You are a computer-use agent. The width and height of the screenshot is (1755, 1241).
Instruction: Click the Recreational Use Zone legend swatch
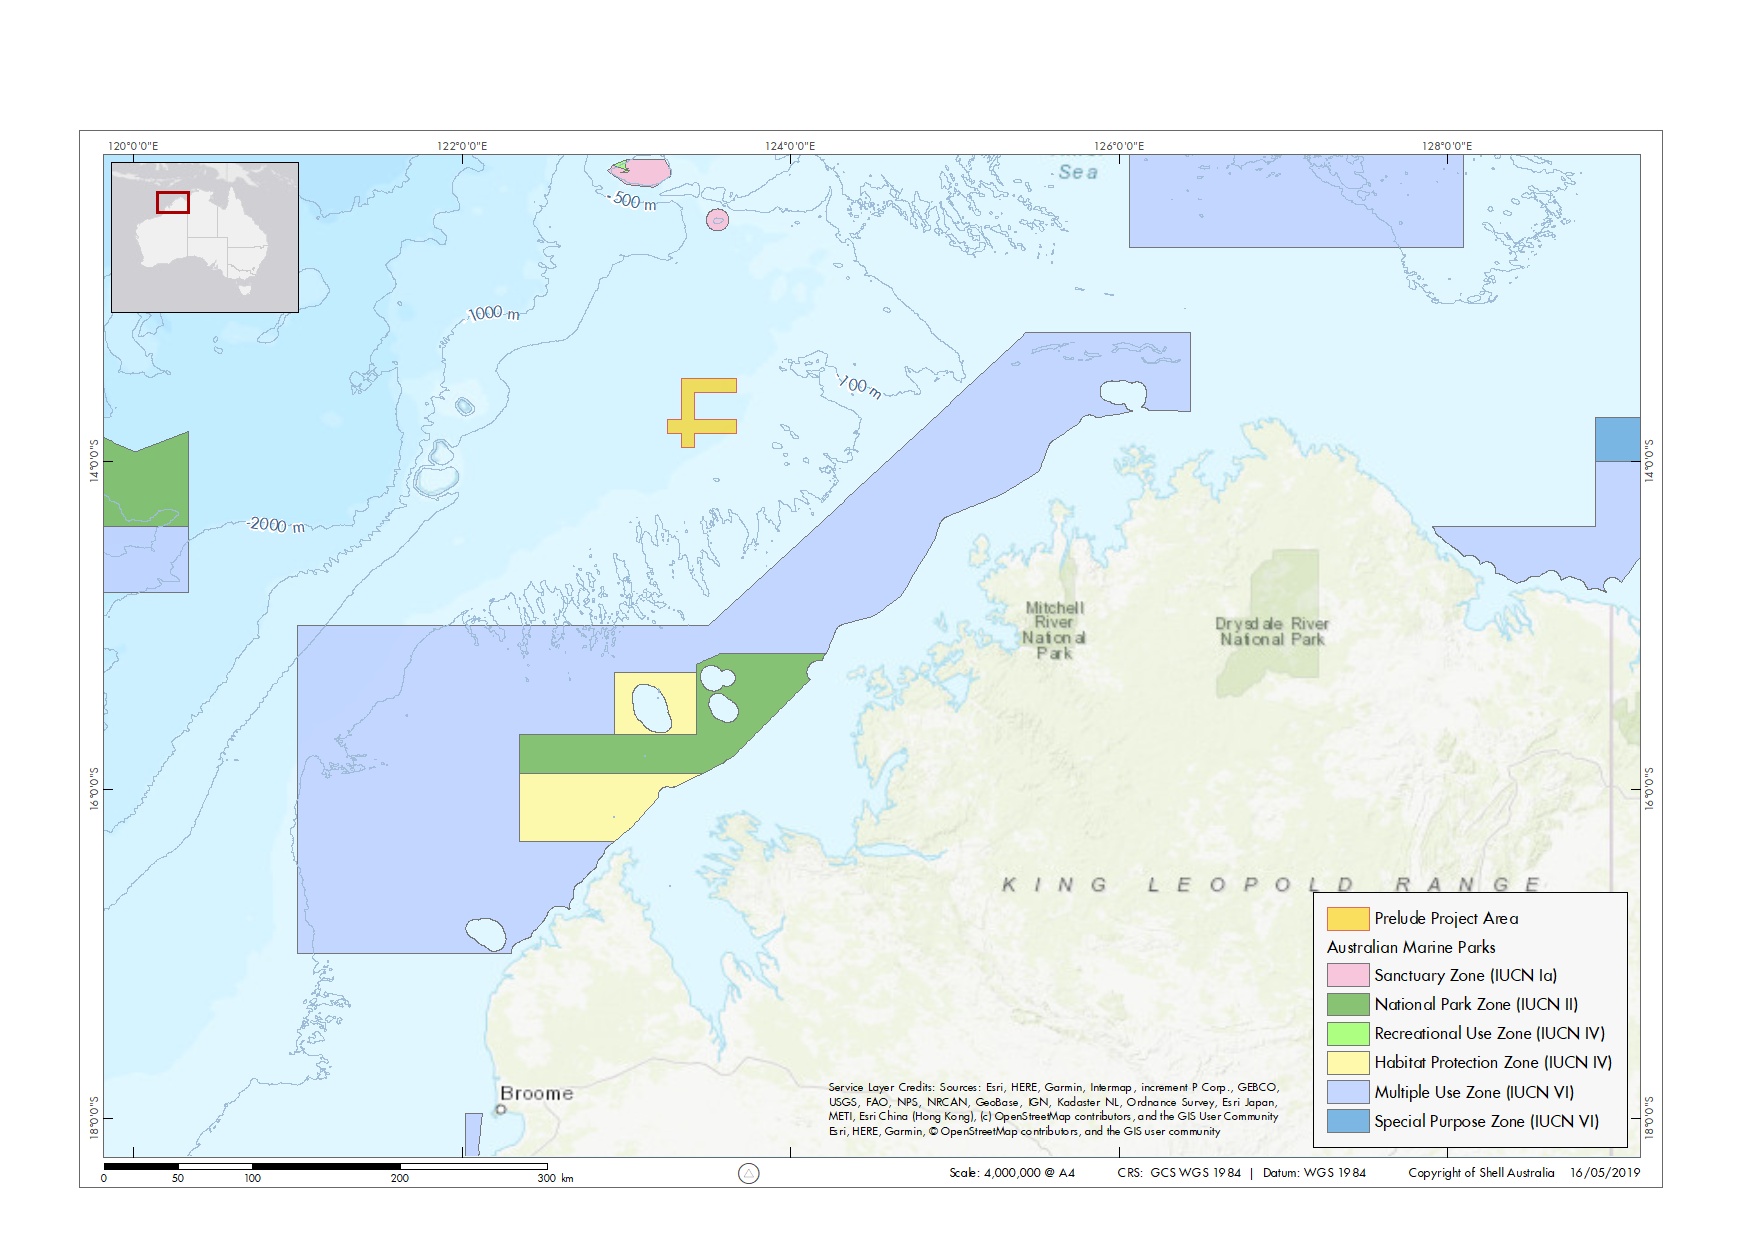1347,1033
